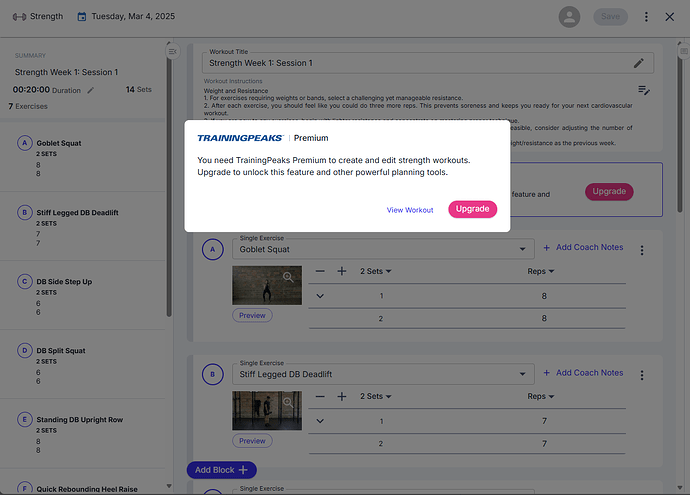The image size is (690, 495).
Task: Preview the Goblet Squat exercise
Action: [x=252, y=315]
